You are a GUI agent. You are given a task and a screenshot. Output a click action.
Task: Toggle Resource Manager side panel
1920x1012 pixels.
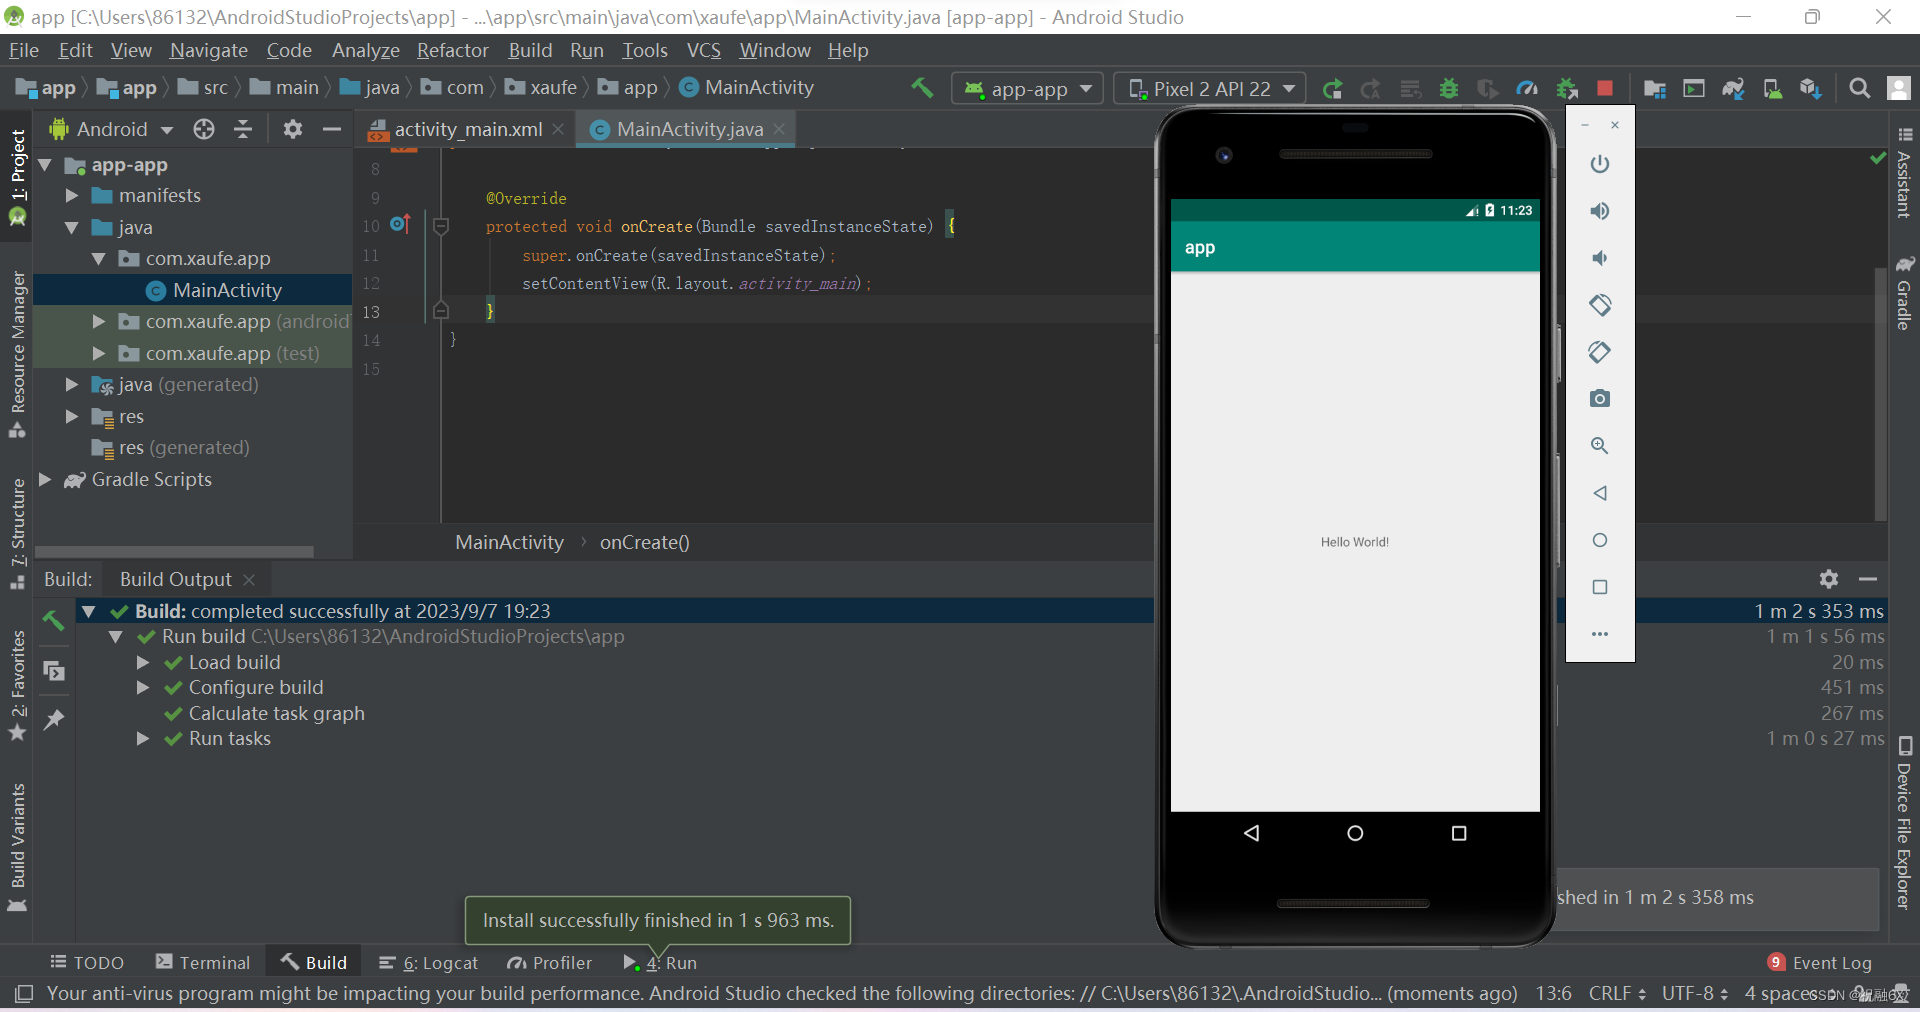(17, 354)
